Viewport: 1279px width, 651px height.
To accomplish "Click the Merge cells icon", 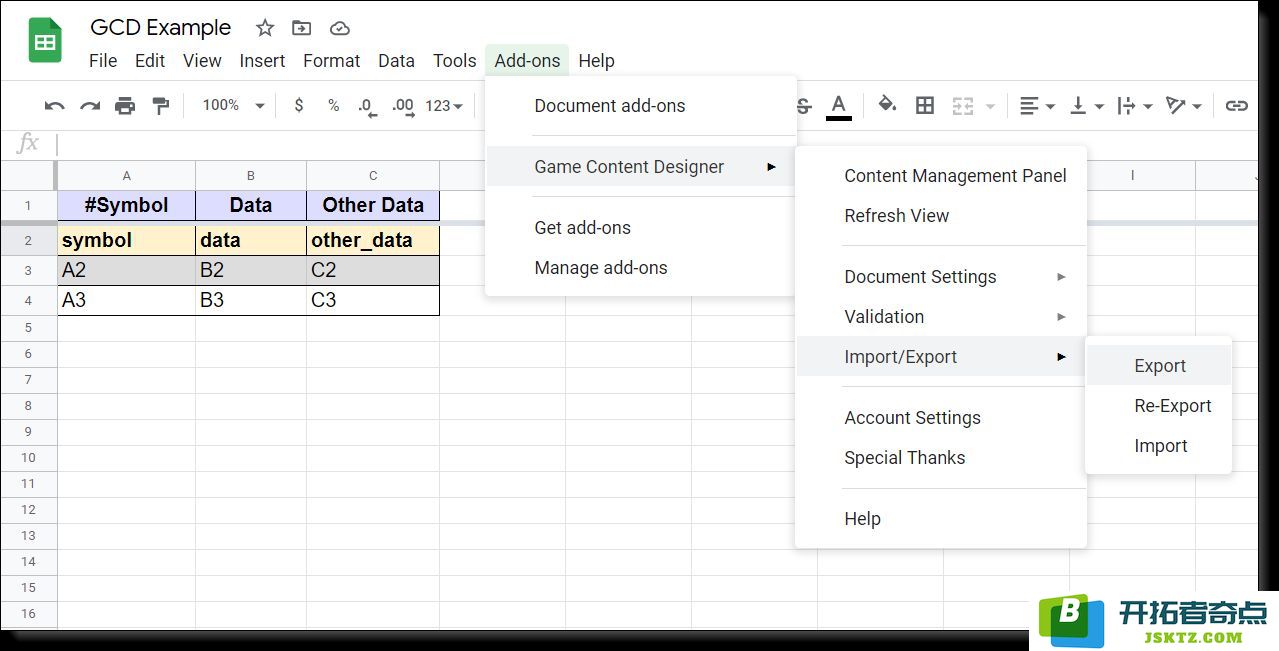I will pyautogui.click(x=963, y=105).
